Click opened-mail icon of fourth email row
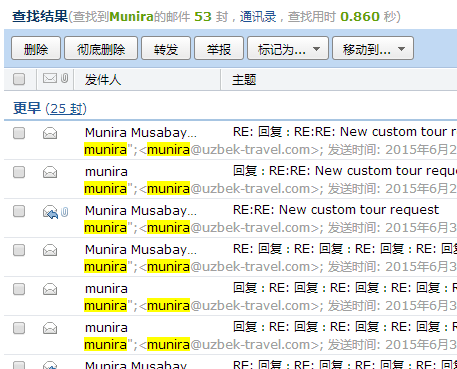The image size is (457, 369). coord(50,251)
